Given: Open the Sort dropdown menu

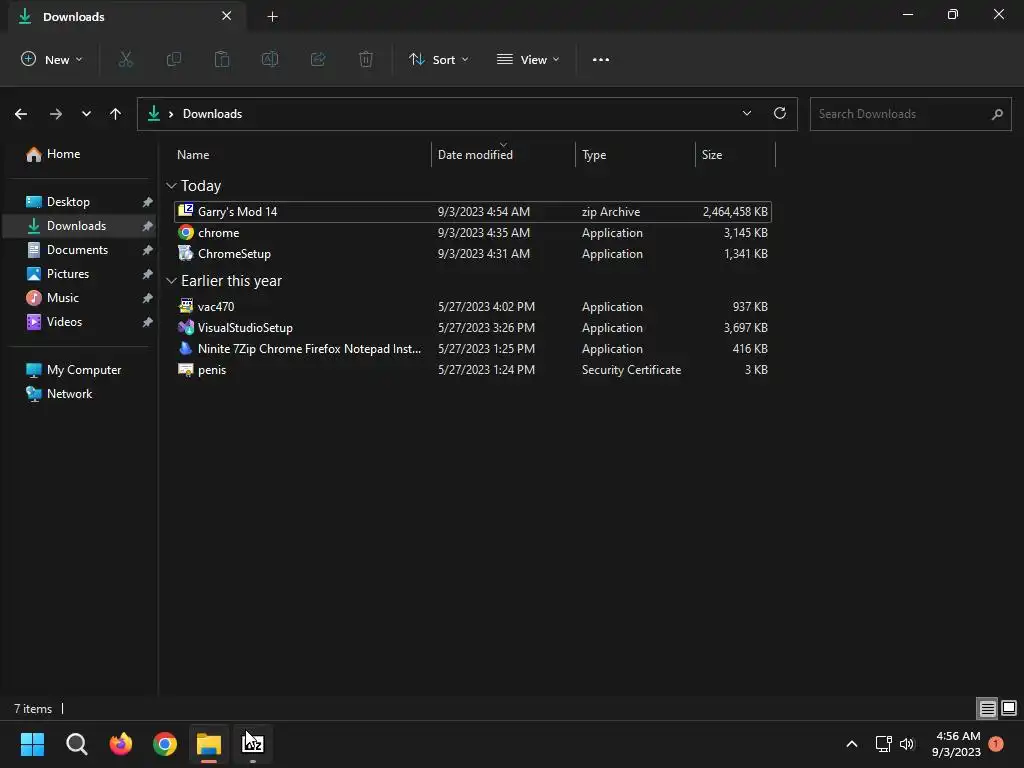Looking at the screenshot, I should (x=439, y=59).
